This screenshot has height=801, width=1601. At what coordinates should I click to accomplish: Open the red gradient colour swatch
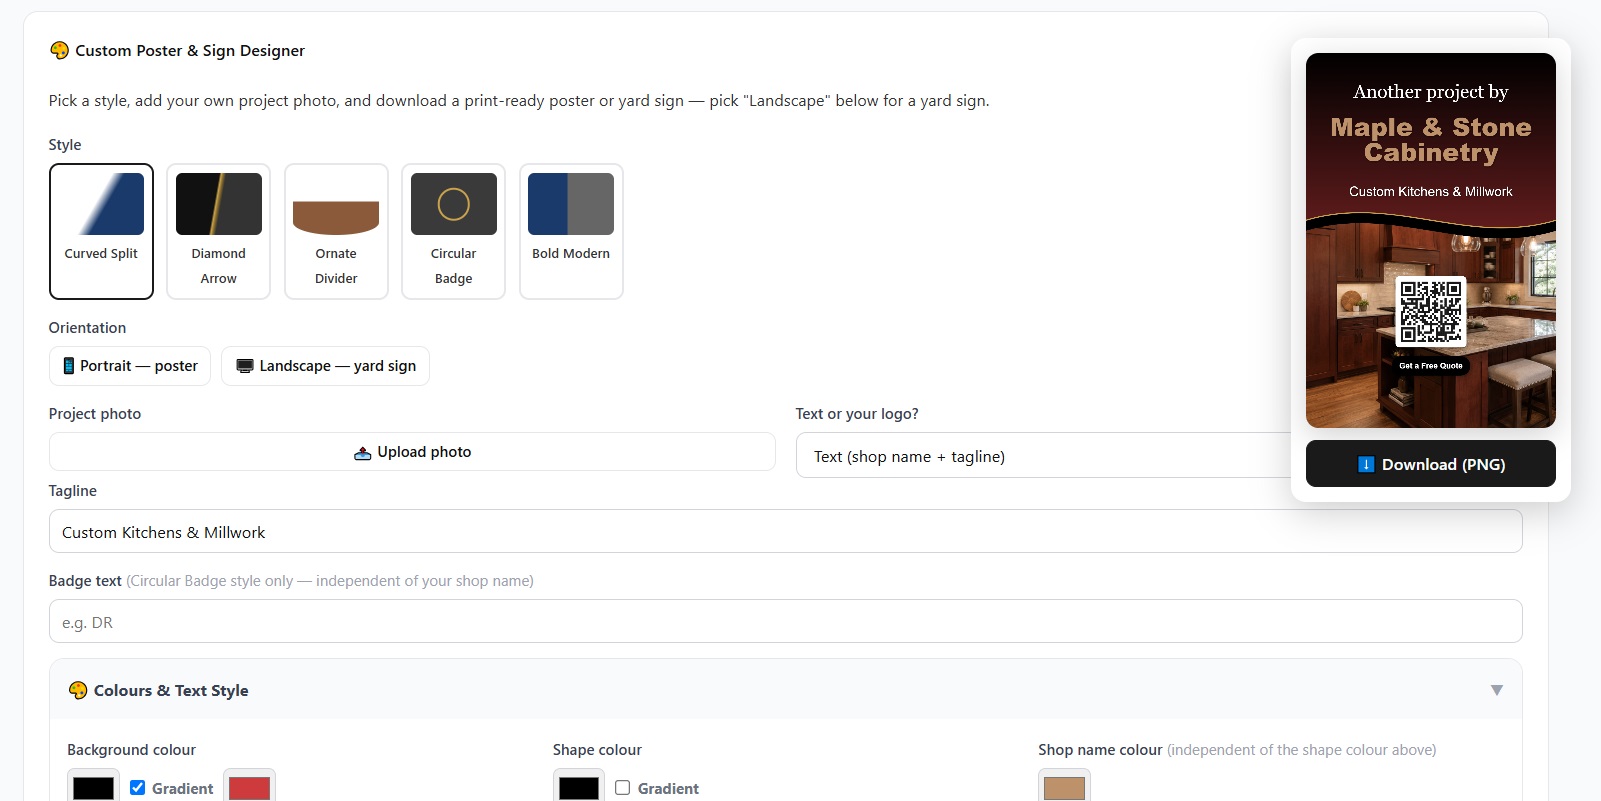[x=250, y=787]
